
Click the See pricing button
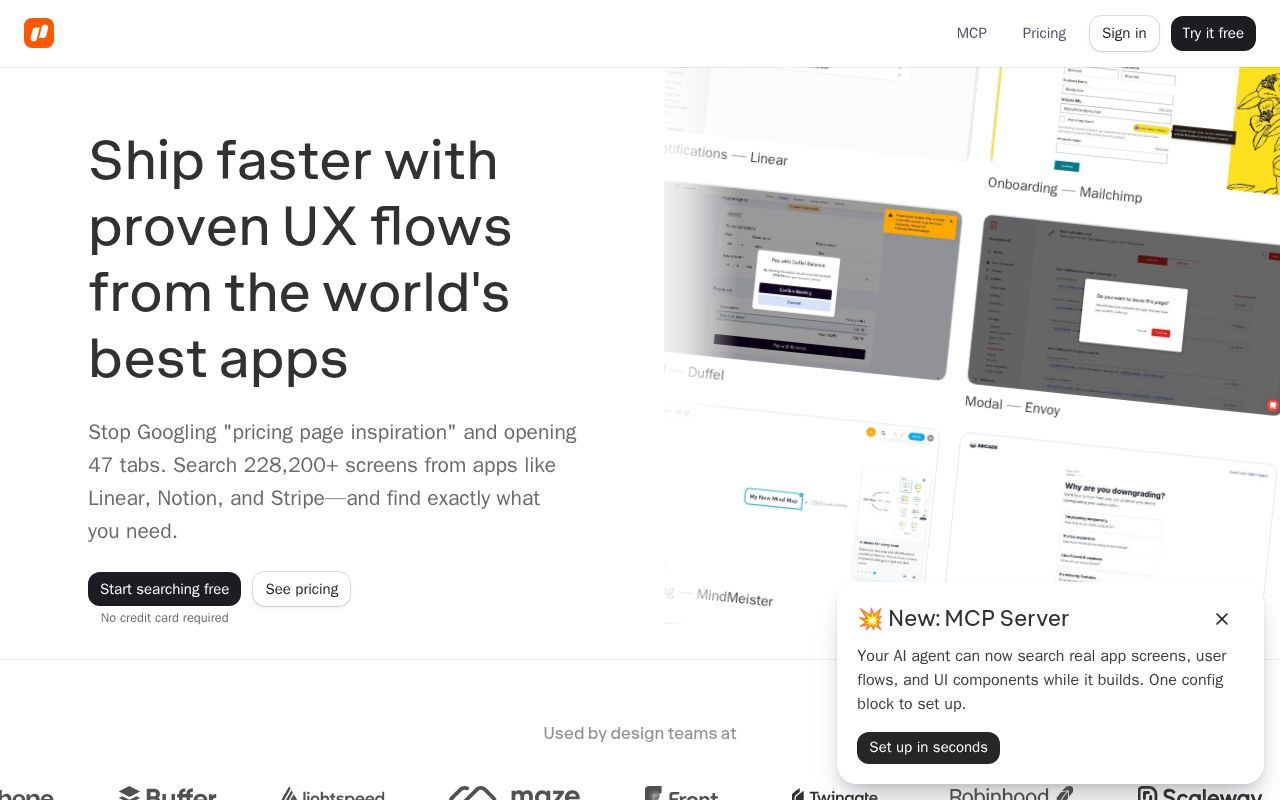(301, 589)
